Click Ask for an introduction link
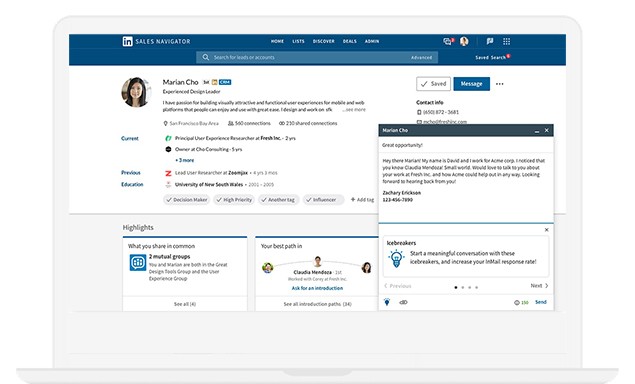Image resolution: width=635 pixels, height=384 pixels. [x=317, y=288]
